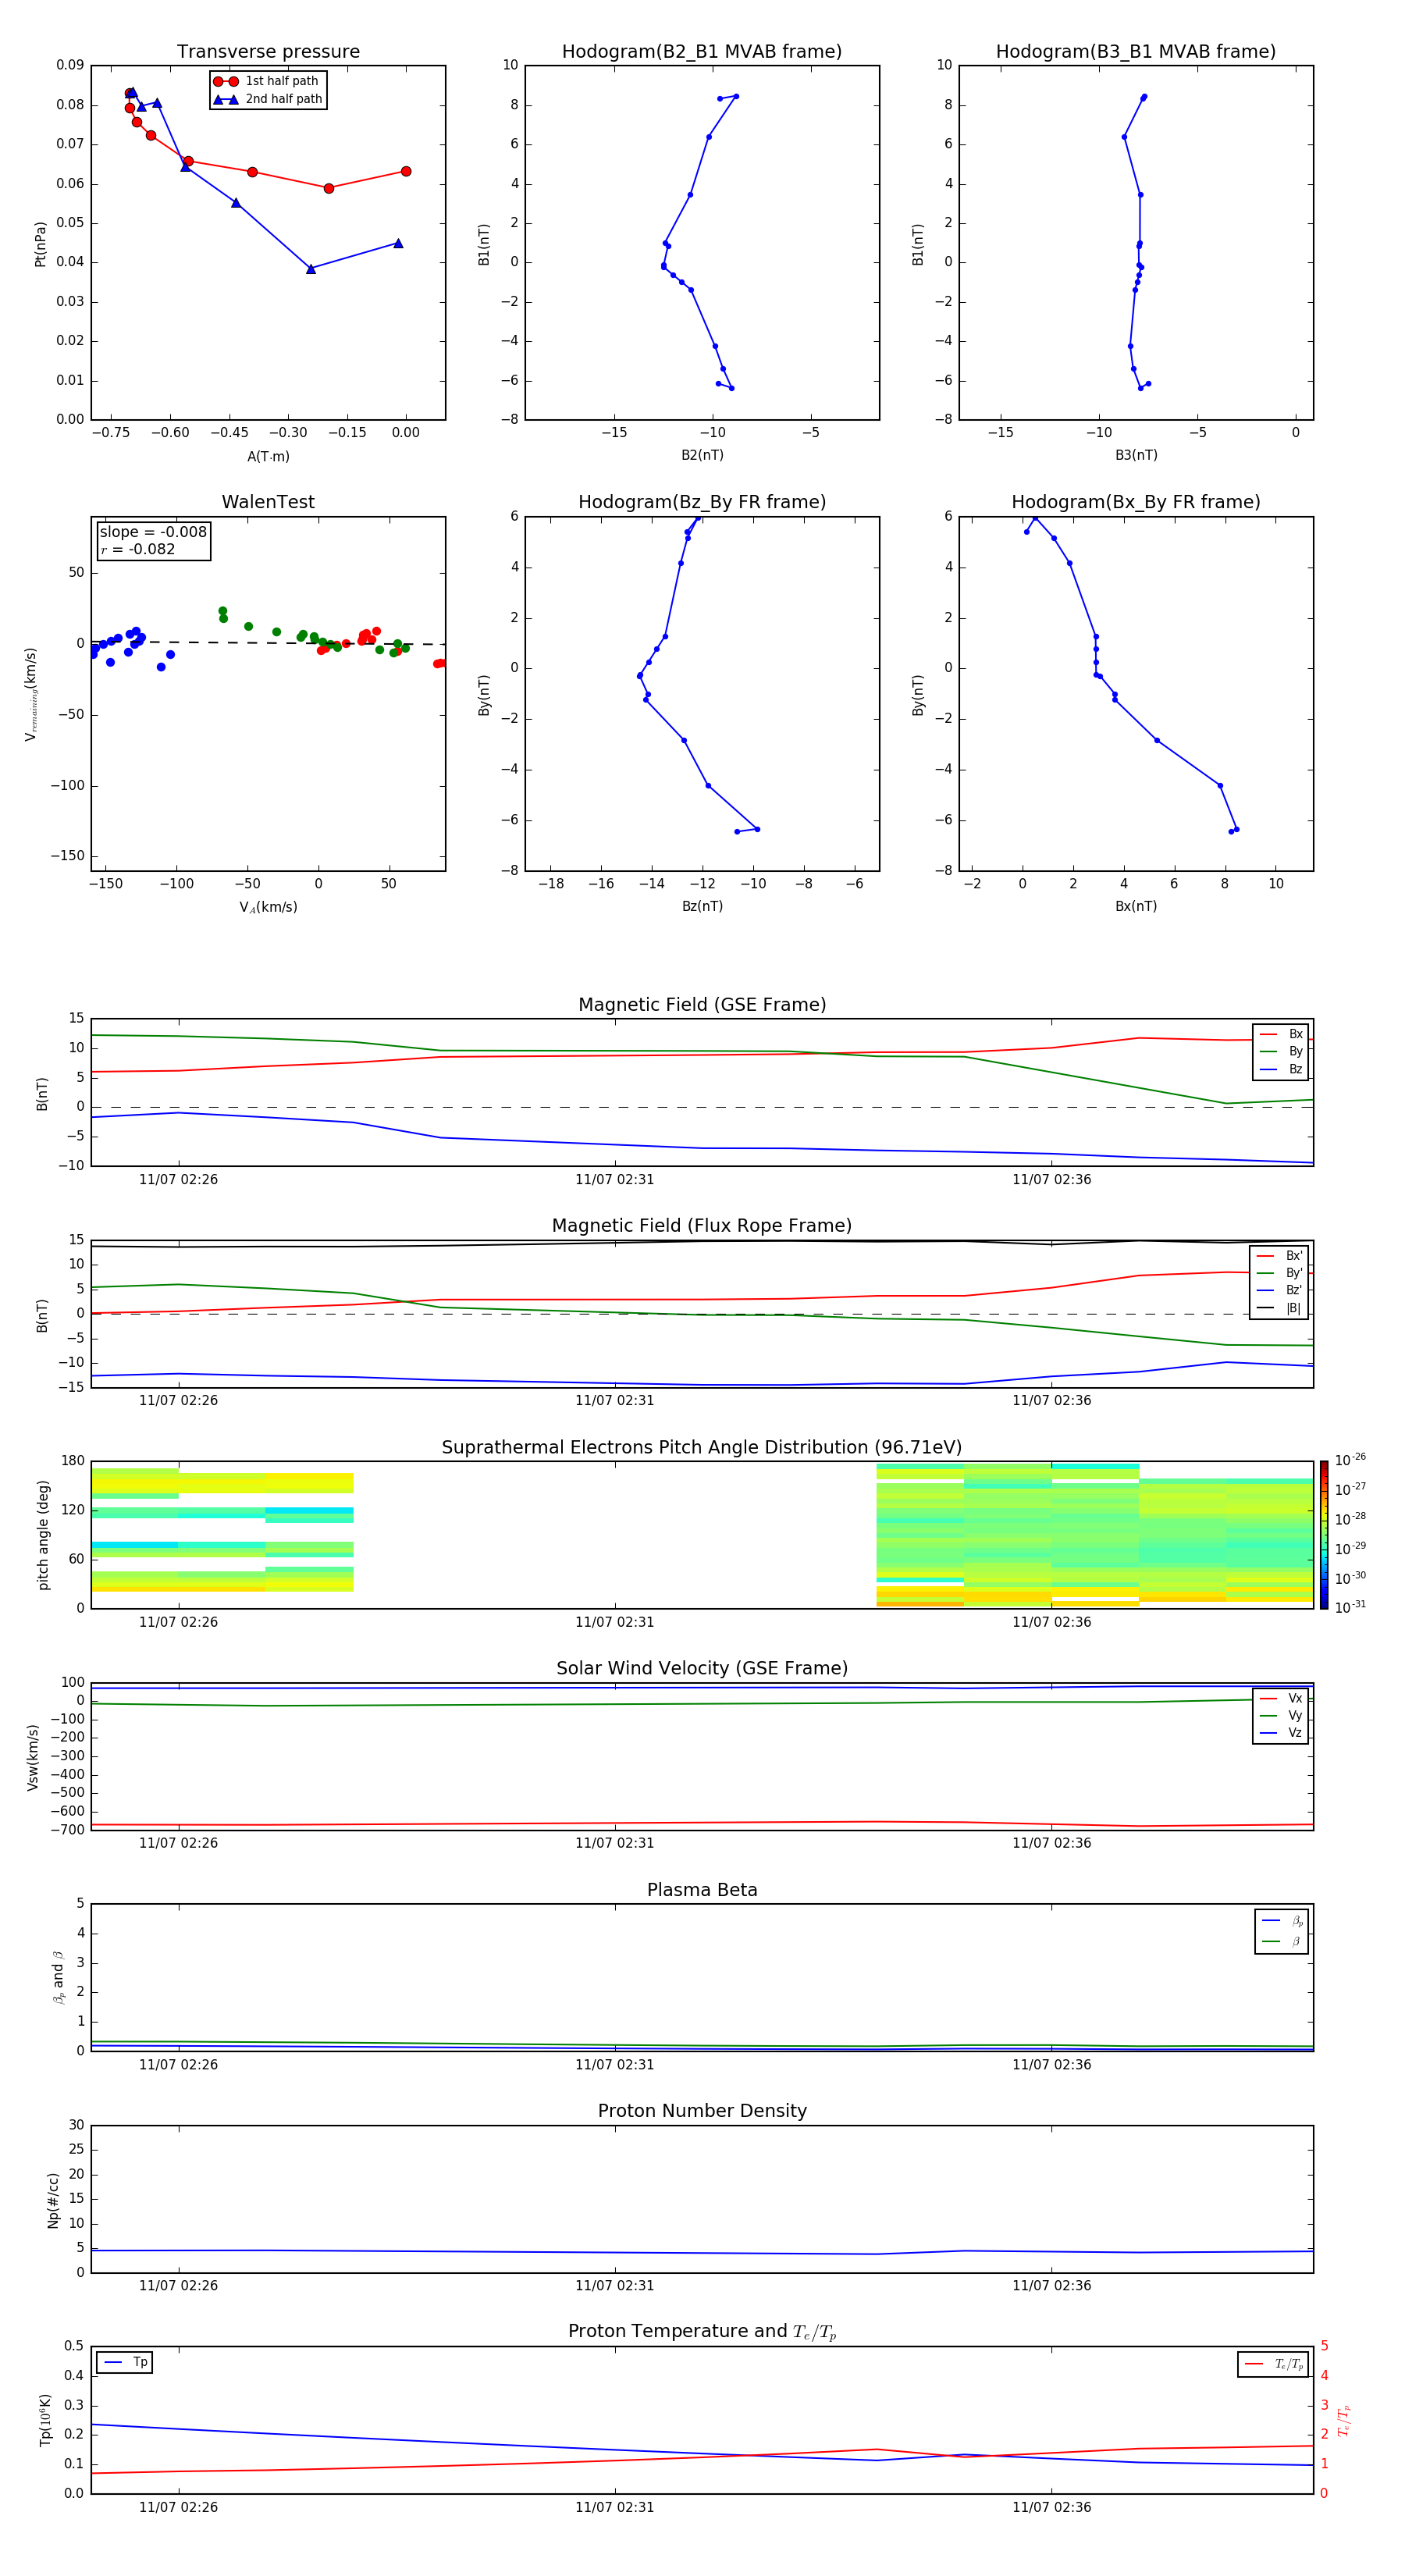Screen dimensions: 1405x2576
Task: Click the 'Vsw(km/s)' axis label
Action: [x=33, y=1758]
